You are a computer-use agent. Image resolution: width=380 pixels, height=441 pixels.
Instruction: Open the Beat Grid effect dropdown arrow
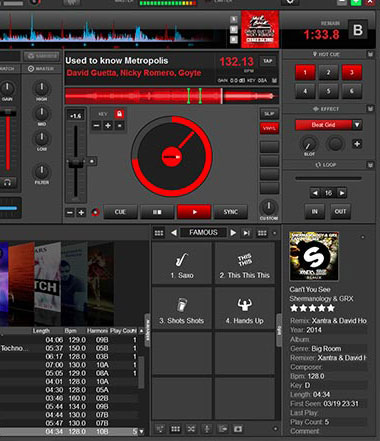[357, 125]
